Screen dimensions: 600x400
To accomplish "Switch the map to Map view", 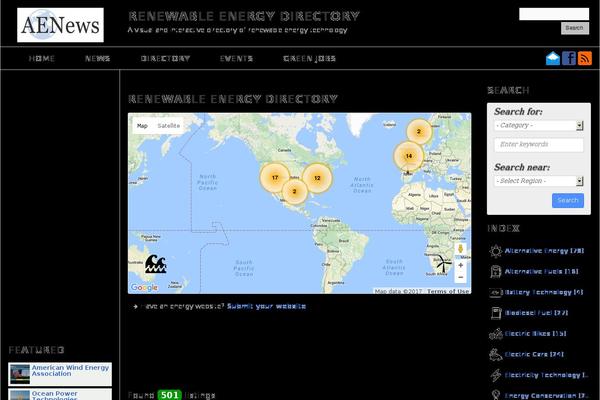I will [x=142, y=126].
